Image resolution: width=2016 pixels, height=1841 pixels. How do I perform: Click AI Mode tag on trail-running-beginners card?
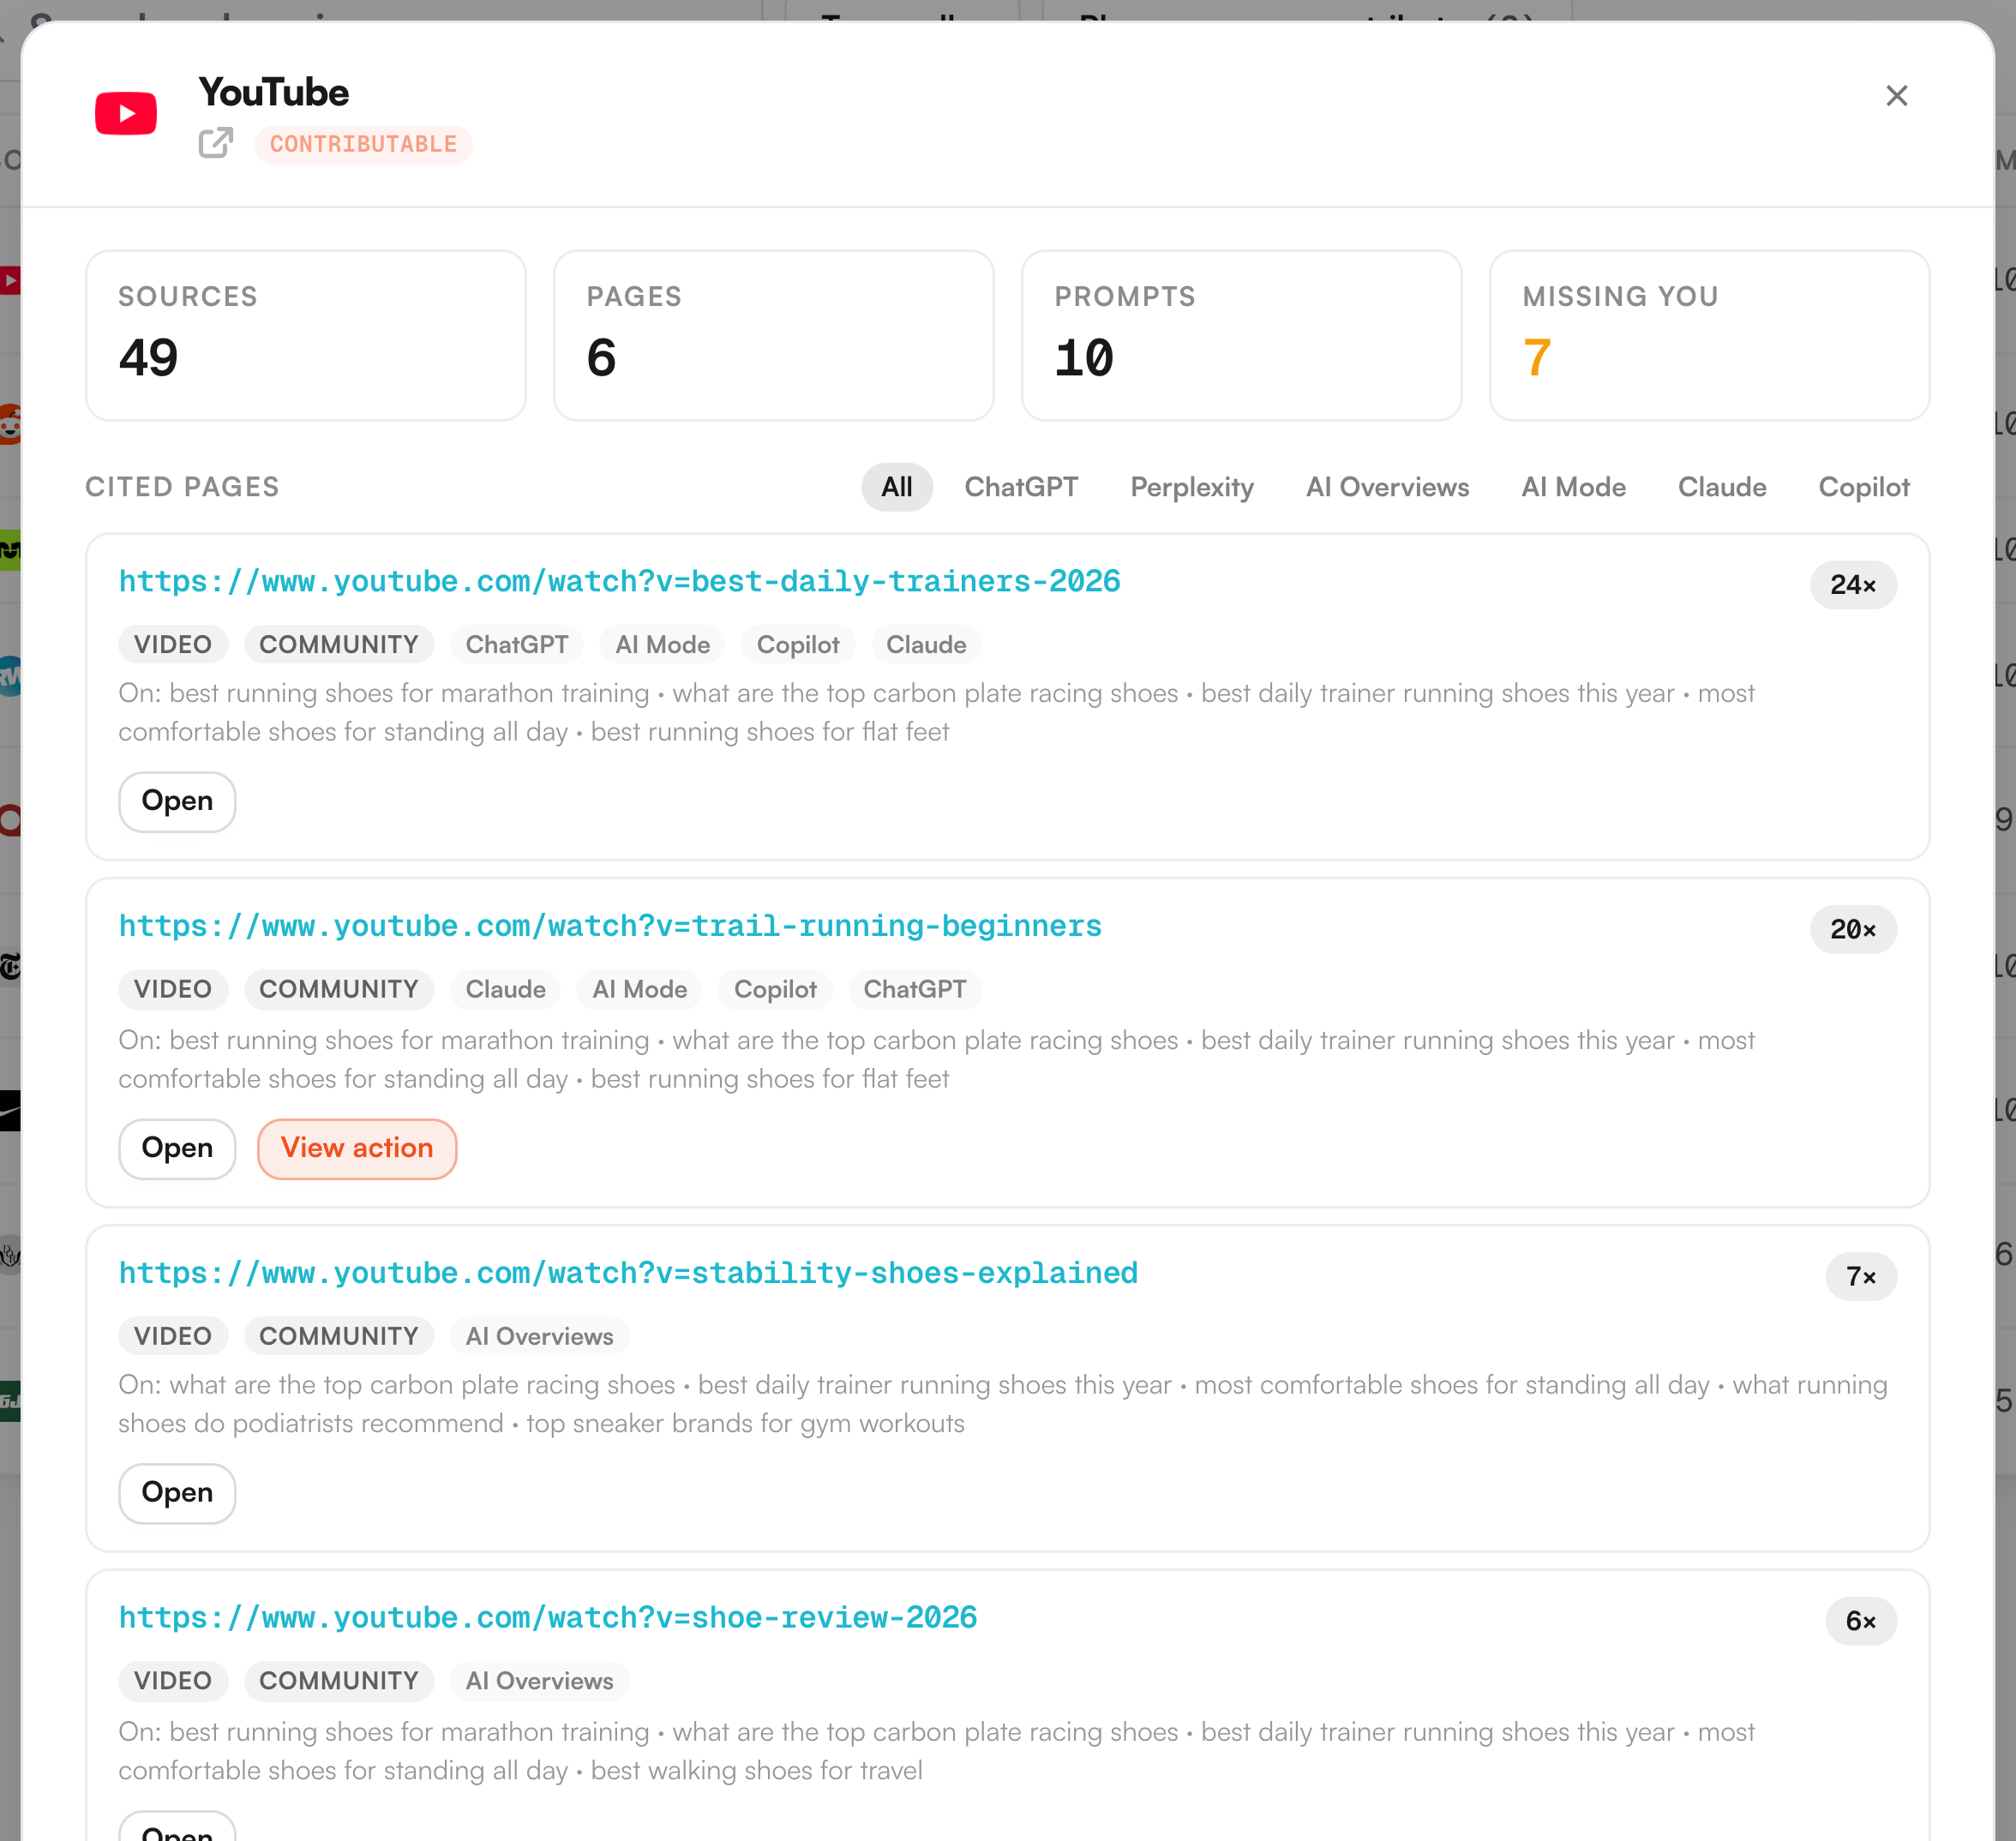click(639, 989)
